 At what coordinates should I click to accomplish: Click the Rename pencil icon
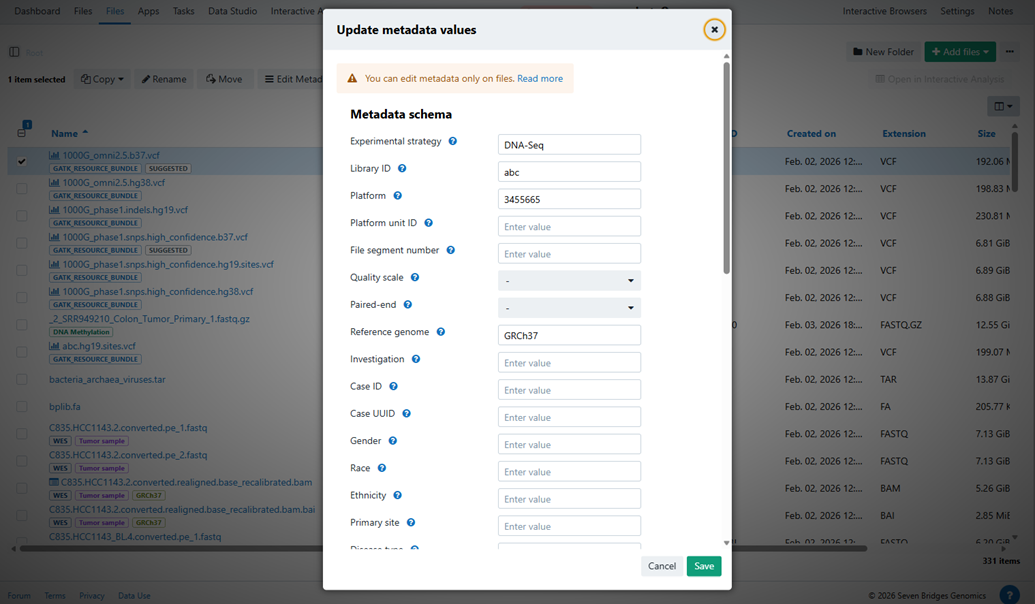point(144,78)
